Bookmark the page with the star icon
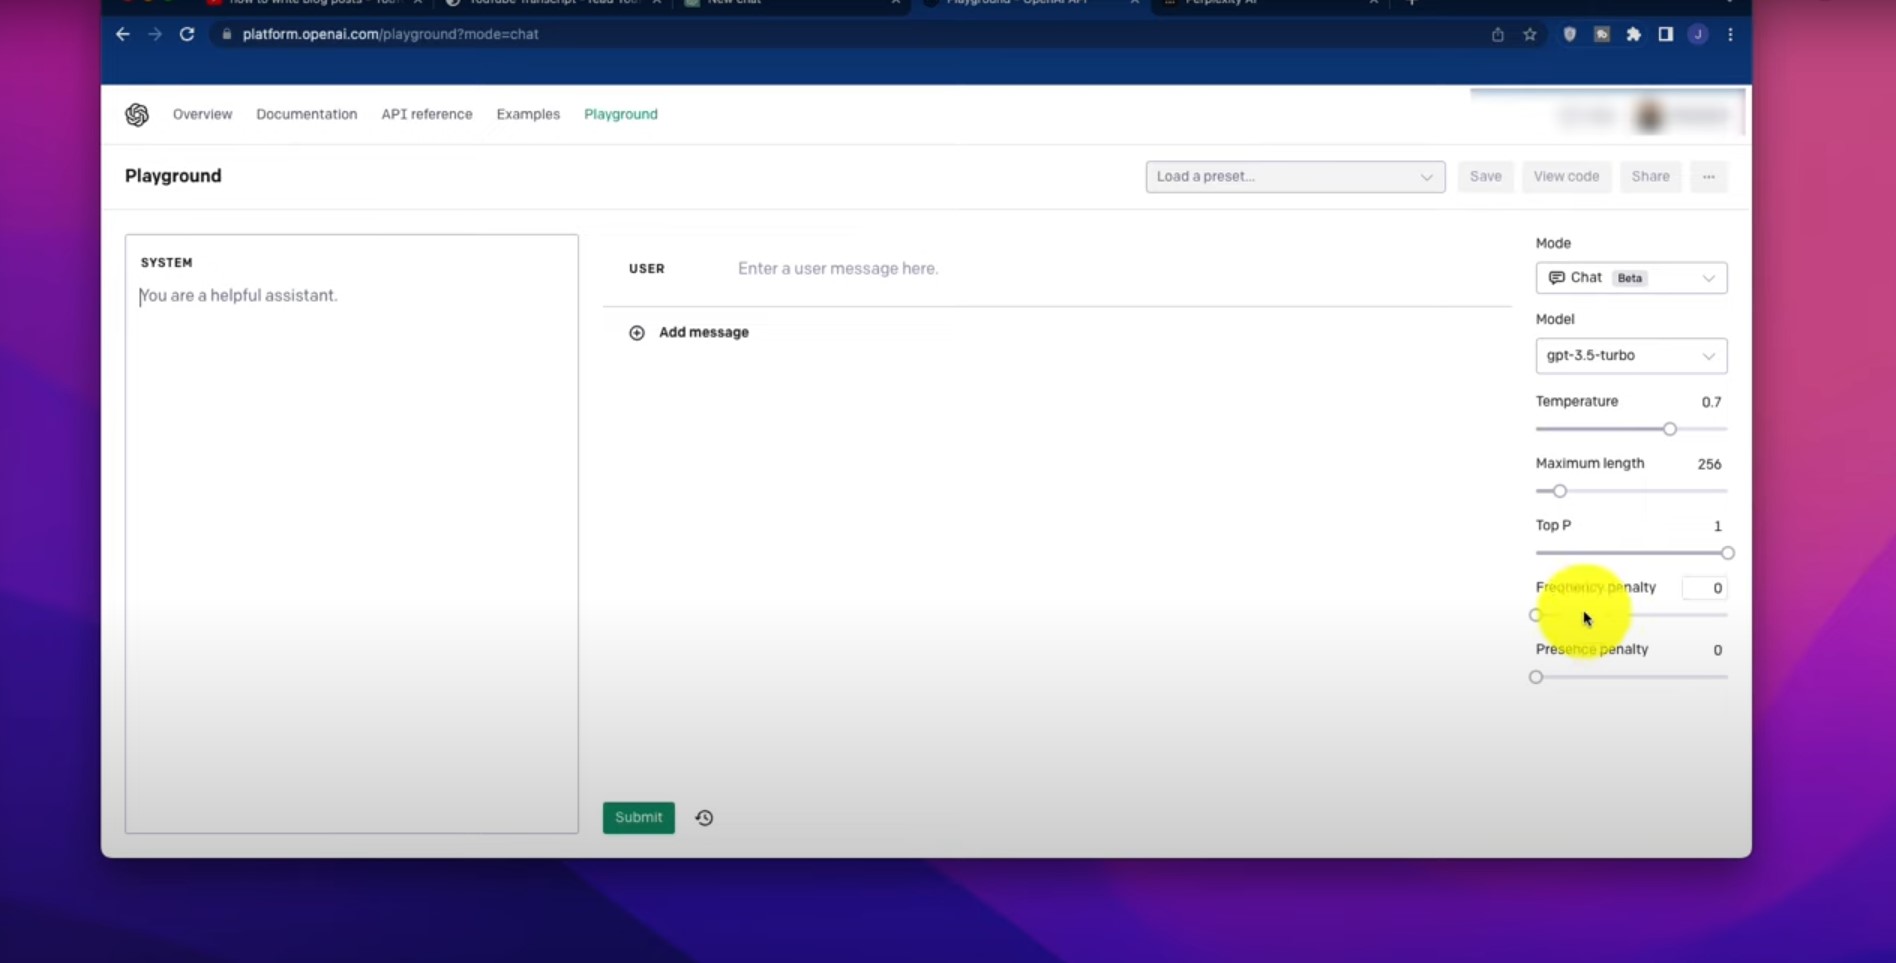This screenshot has width=1896, height=963. [1530, 34]
